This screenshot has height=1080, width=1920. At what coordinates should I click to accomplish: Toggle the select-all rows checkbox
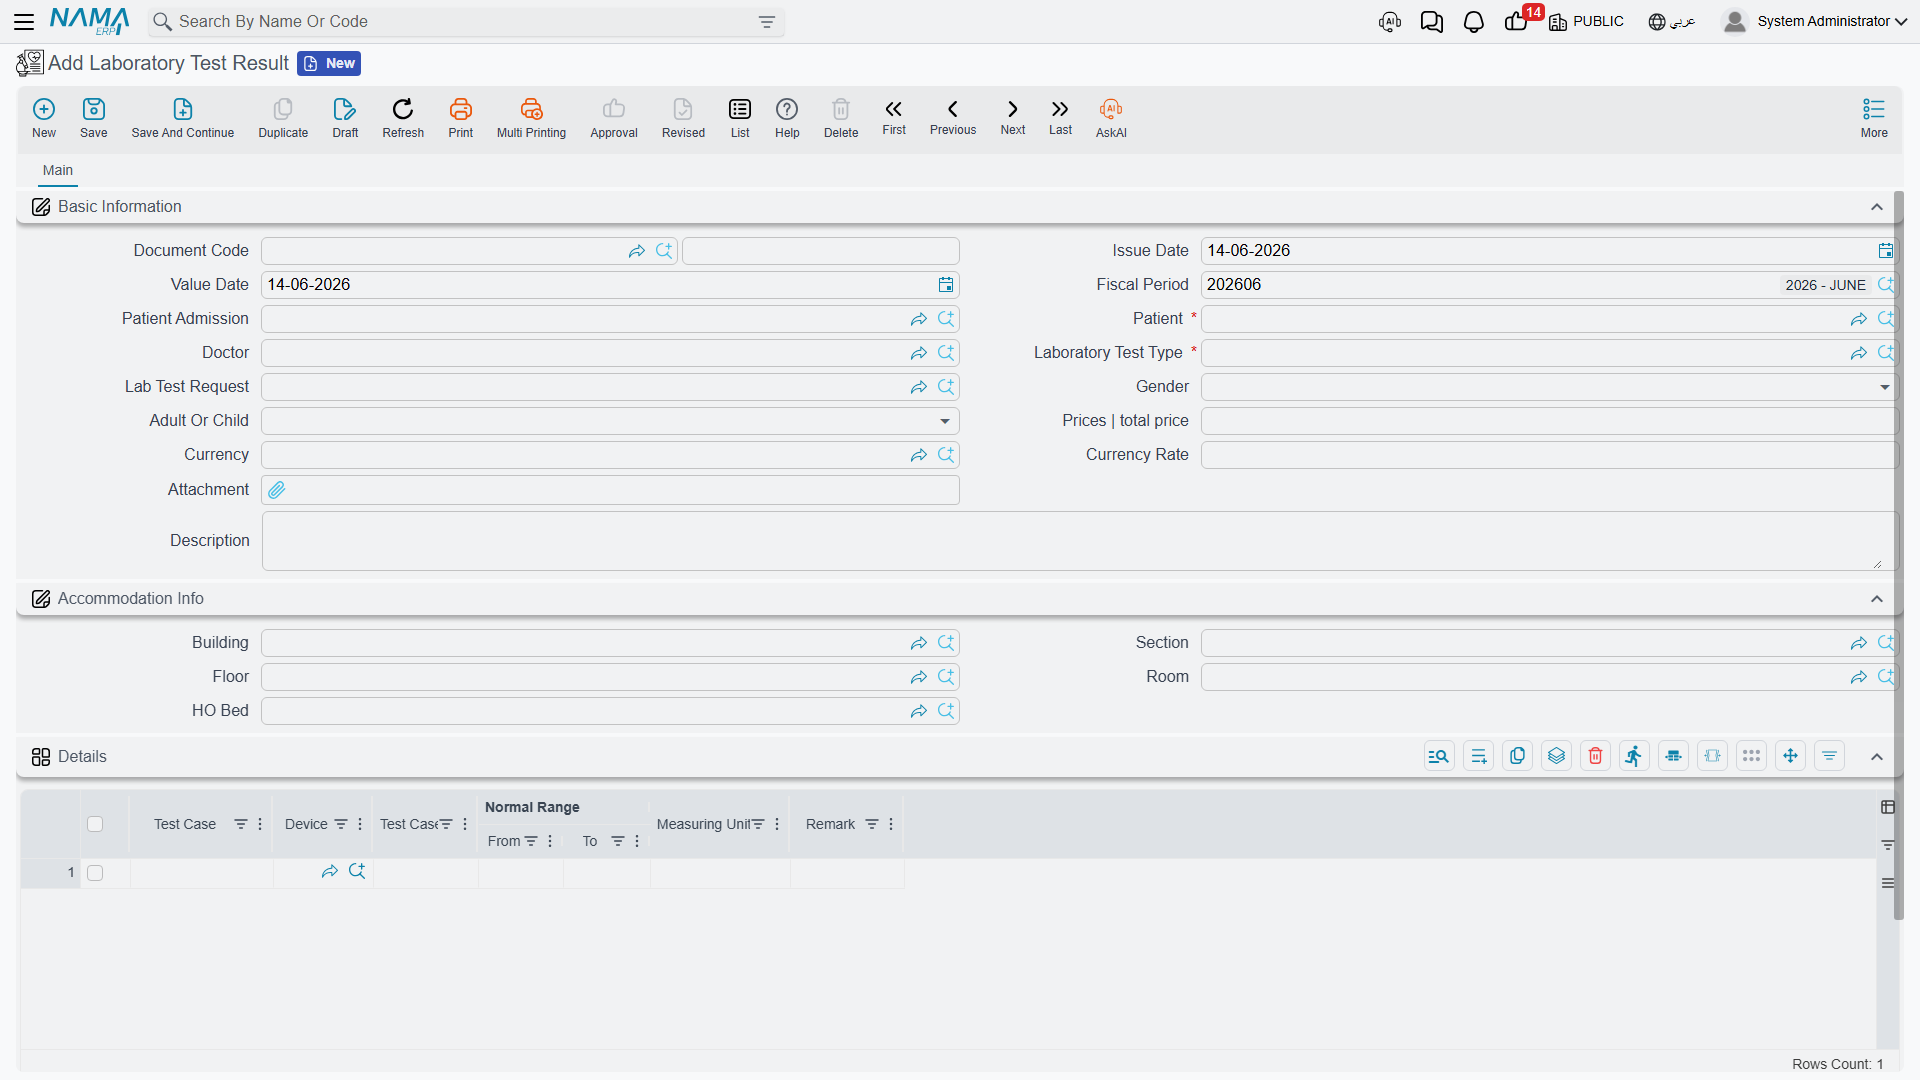[95, 824]
